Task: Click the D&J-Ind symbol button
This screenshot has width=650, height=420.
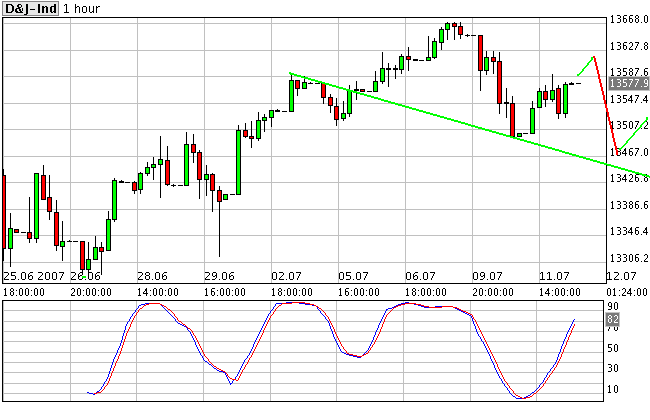Action: tap(30, 8)
